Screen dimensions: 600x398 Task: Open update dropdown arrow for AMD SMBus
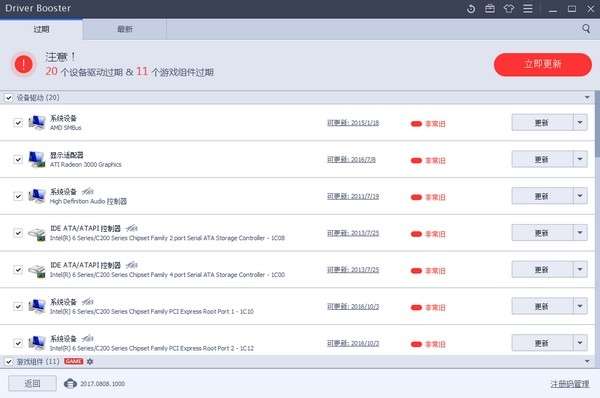click(x=580, y=122)
